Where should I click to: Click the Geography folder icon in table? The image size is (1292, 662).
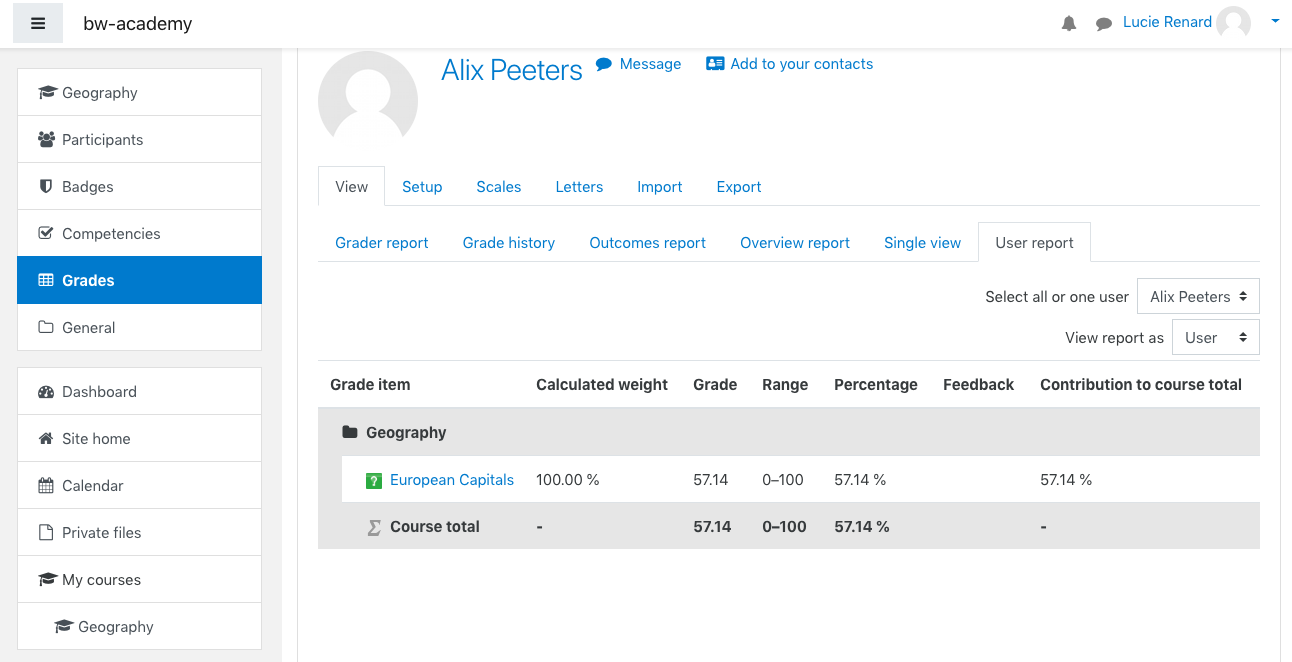tap(350, 433)
